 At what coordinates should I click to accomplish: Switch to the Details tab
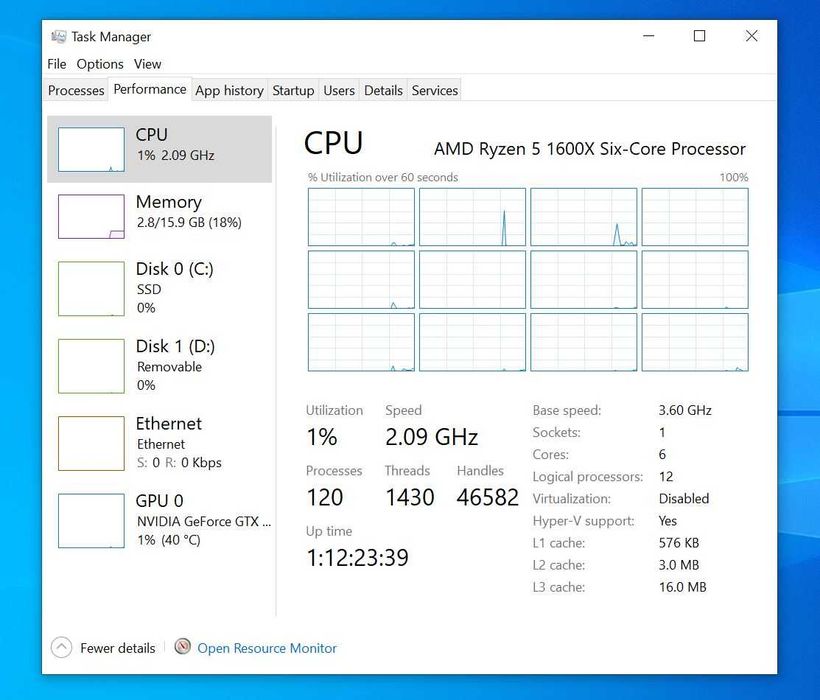click(x=383, y=90)
